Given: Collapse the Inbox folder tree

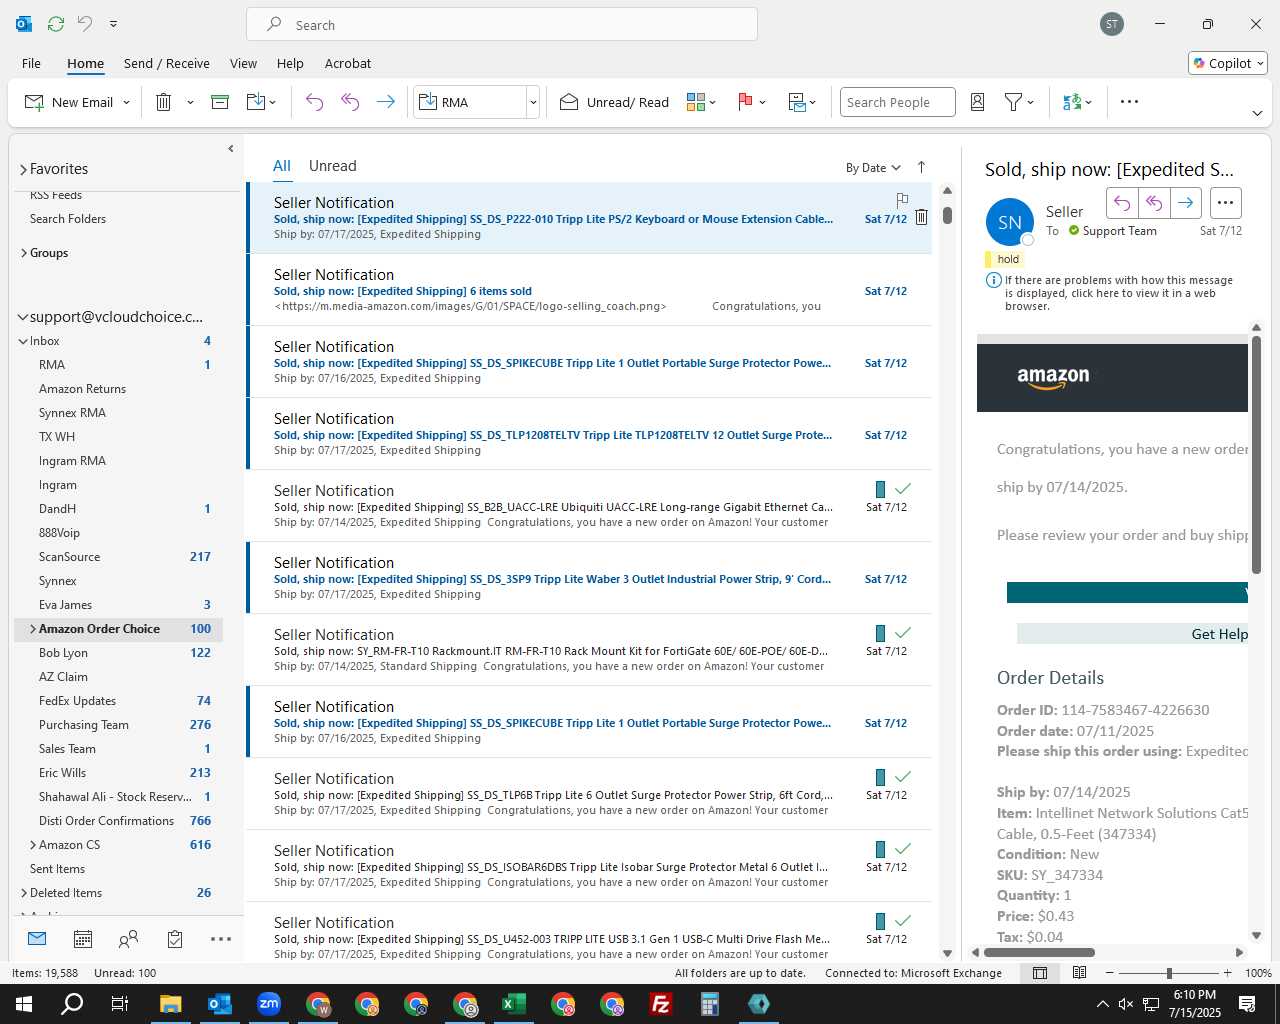Looking at the screenshot, I should point(23,341).
